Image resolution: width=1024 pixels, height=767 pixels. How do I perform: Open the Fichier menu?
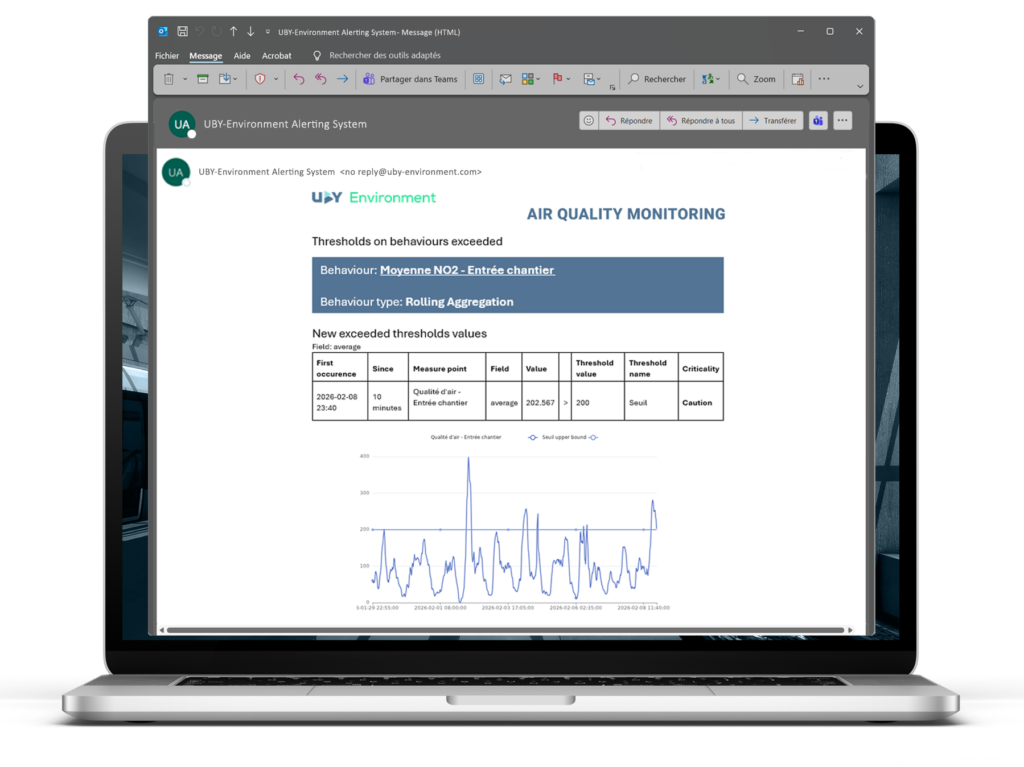coord(167,56)
